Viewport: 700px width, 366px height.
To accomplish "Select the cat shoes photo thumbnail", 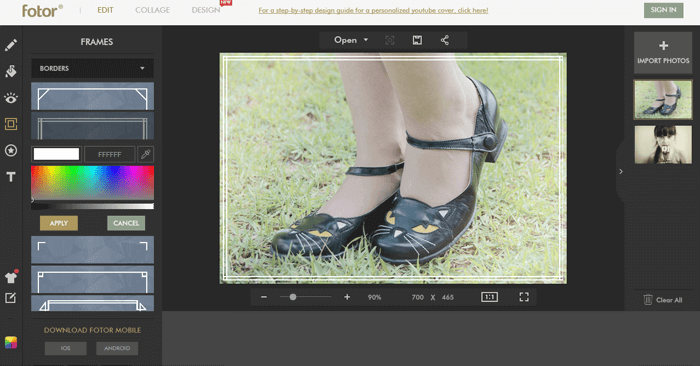I will click(663, 100).
